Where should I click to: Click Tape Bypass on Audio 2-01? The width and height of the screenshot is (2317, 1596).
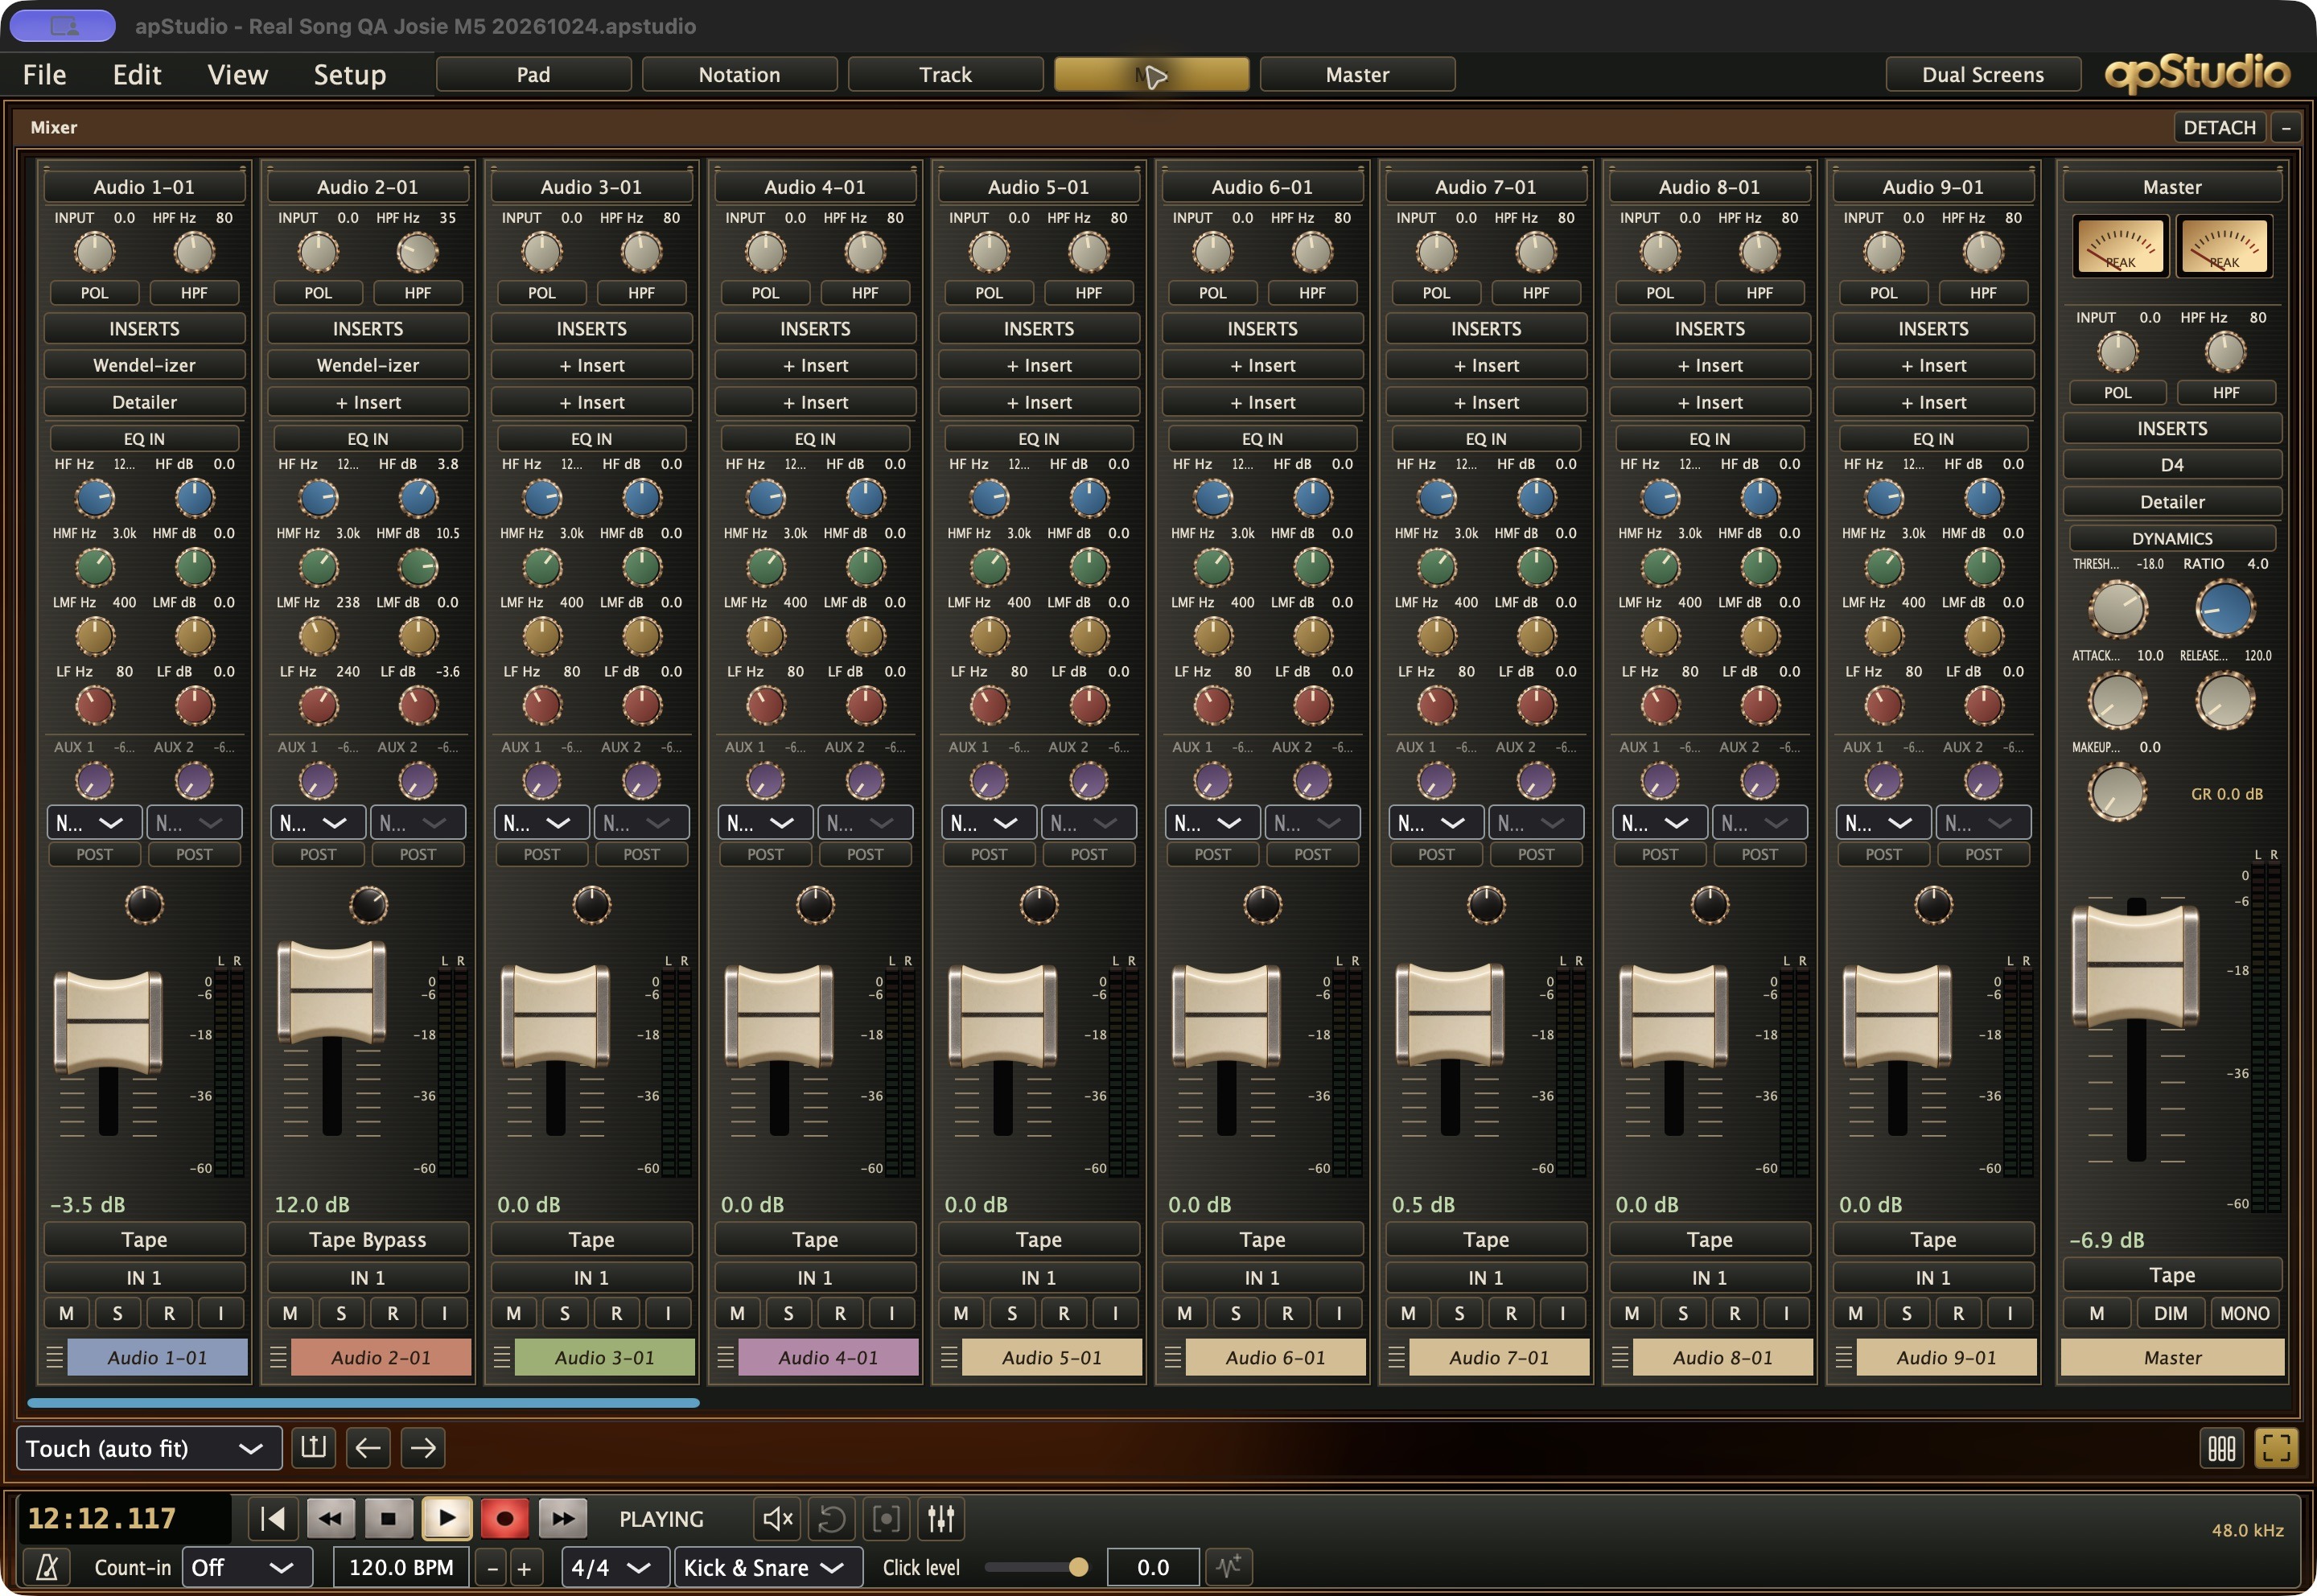click(368, 1239)
